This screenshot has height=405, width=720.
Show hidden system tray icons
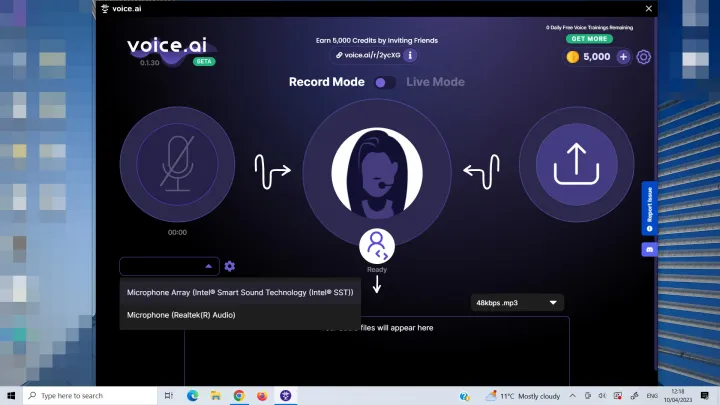click(573, 395)
